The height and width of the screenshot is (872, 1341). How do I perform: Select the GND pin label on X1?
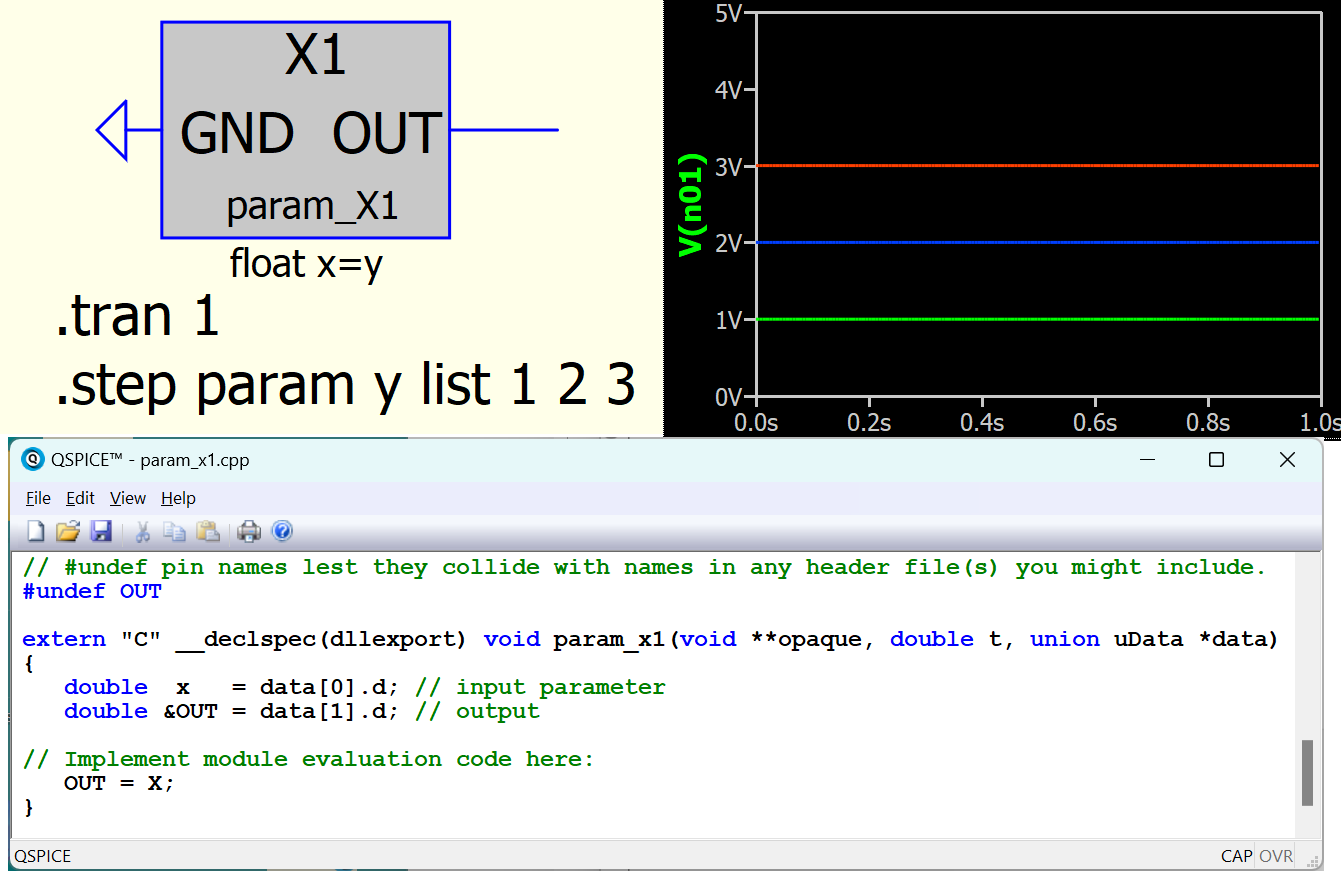238,134
